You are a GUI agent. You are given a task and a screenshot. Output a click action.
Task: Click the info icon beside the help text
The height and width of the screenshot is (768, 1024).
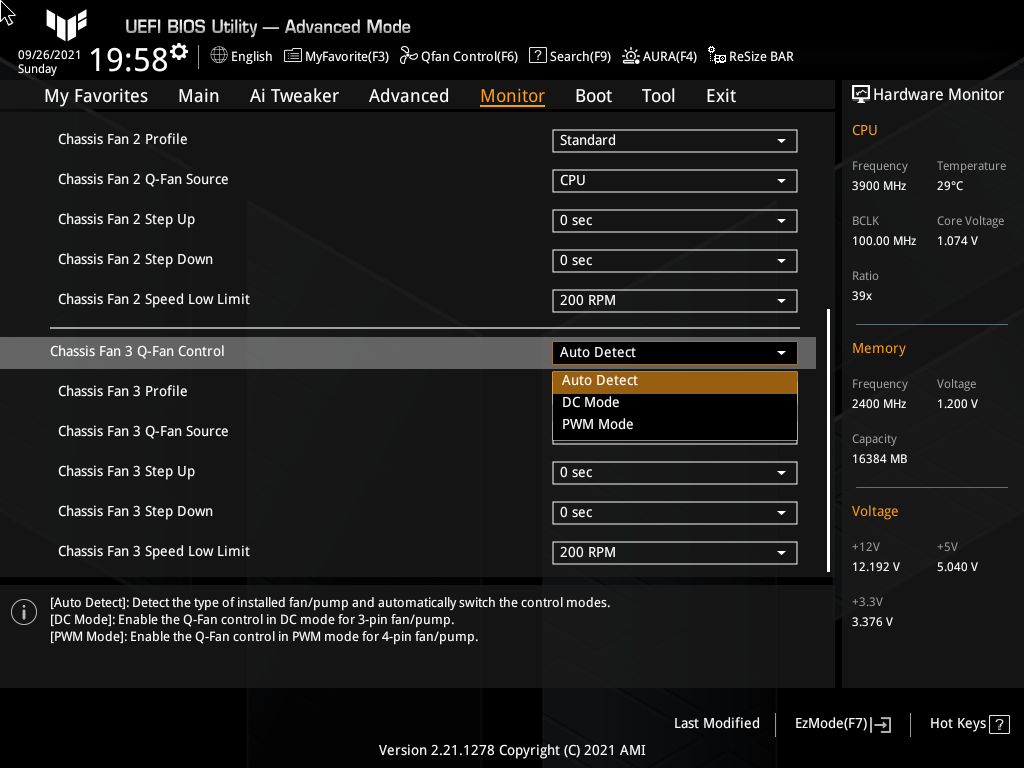23,611
